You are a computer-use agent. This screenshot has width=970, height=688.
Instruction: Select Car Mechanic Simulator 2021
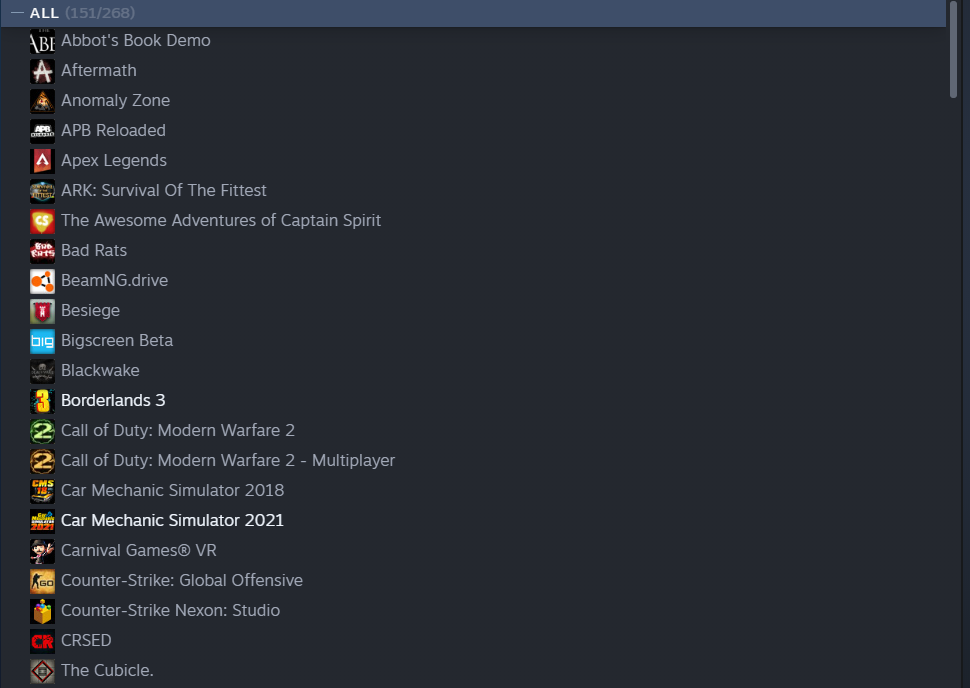[x=172, y=520]
